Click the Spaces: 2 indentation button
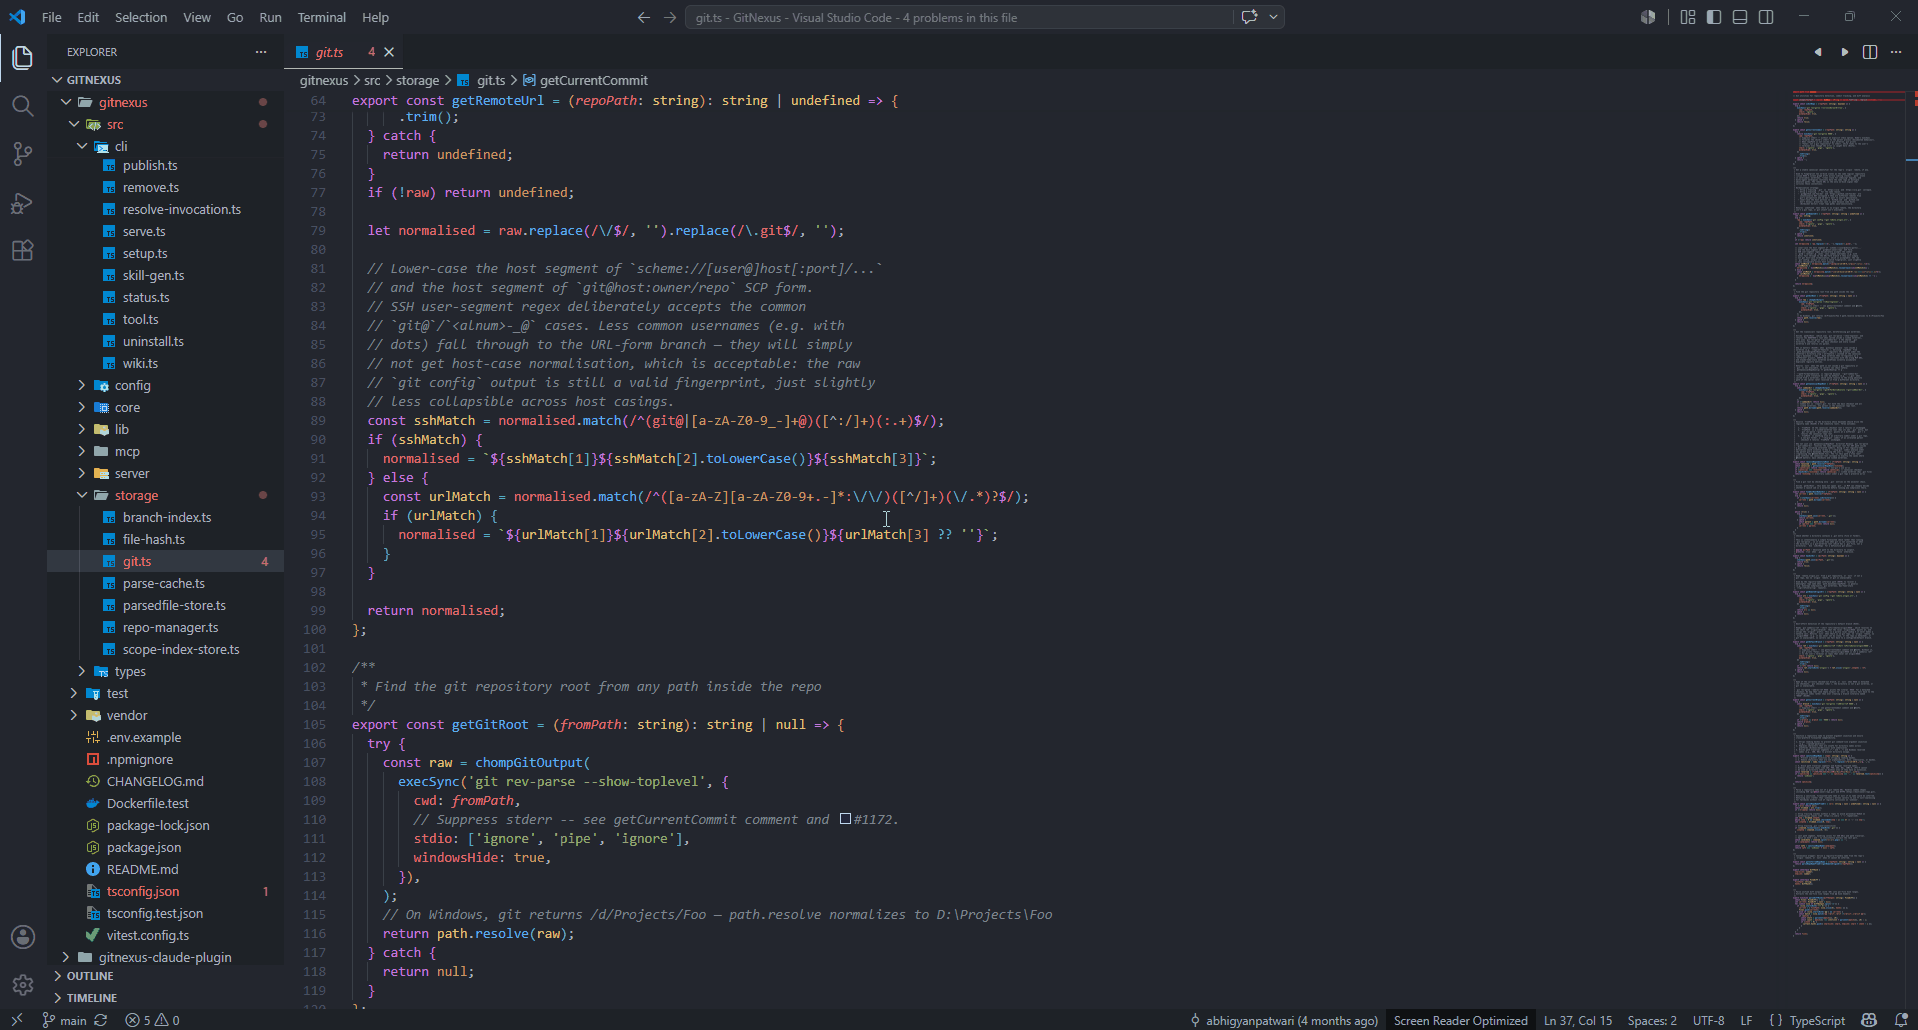The width and height of the screenshot is (1918, 1030). click(x=1652, y=1020)
